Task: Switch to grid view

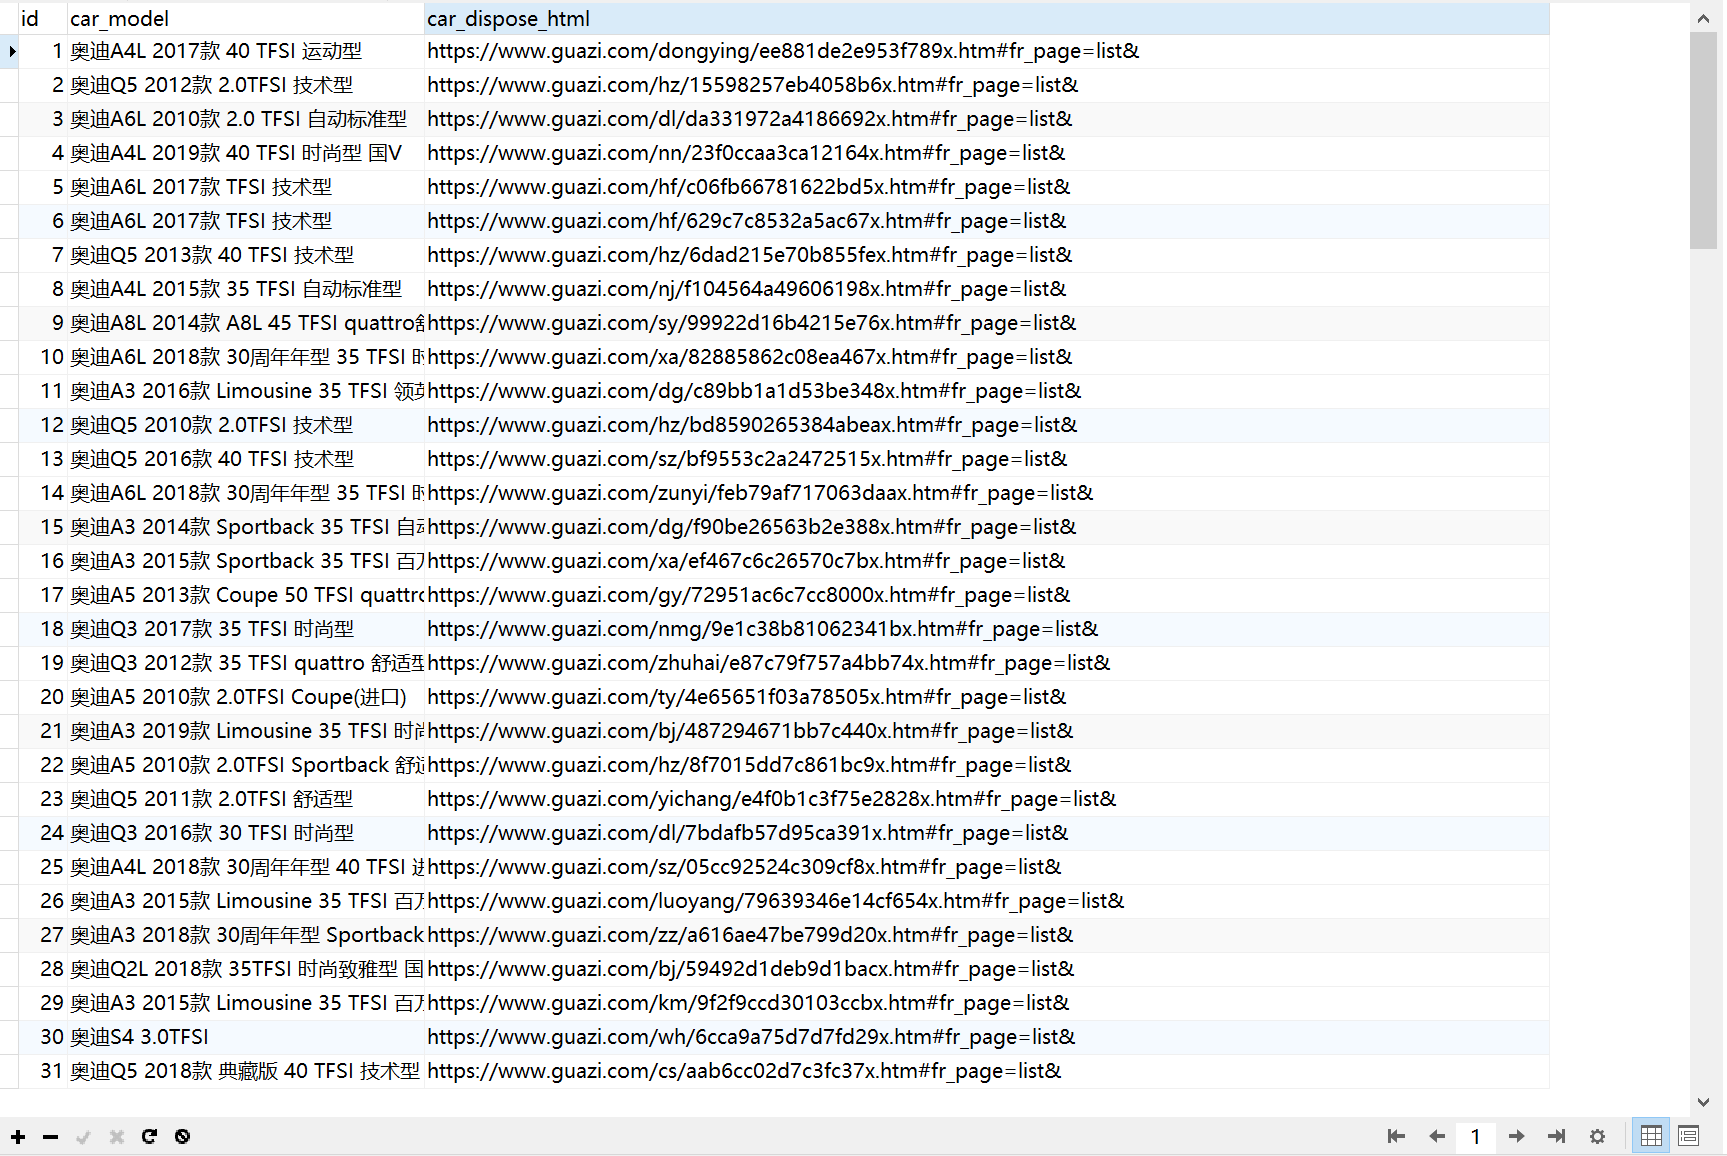Action: click(x=1651, y=1136)
